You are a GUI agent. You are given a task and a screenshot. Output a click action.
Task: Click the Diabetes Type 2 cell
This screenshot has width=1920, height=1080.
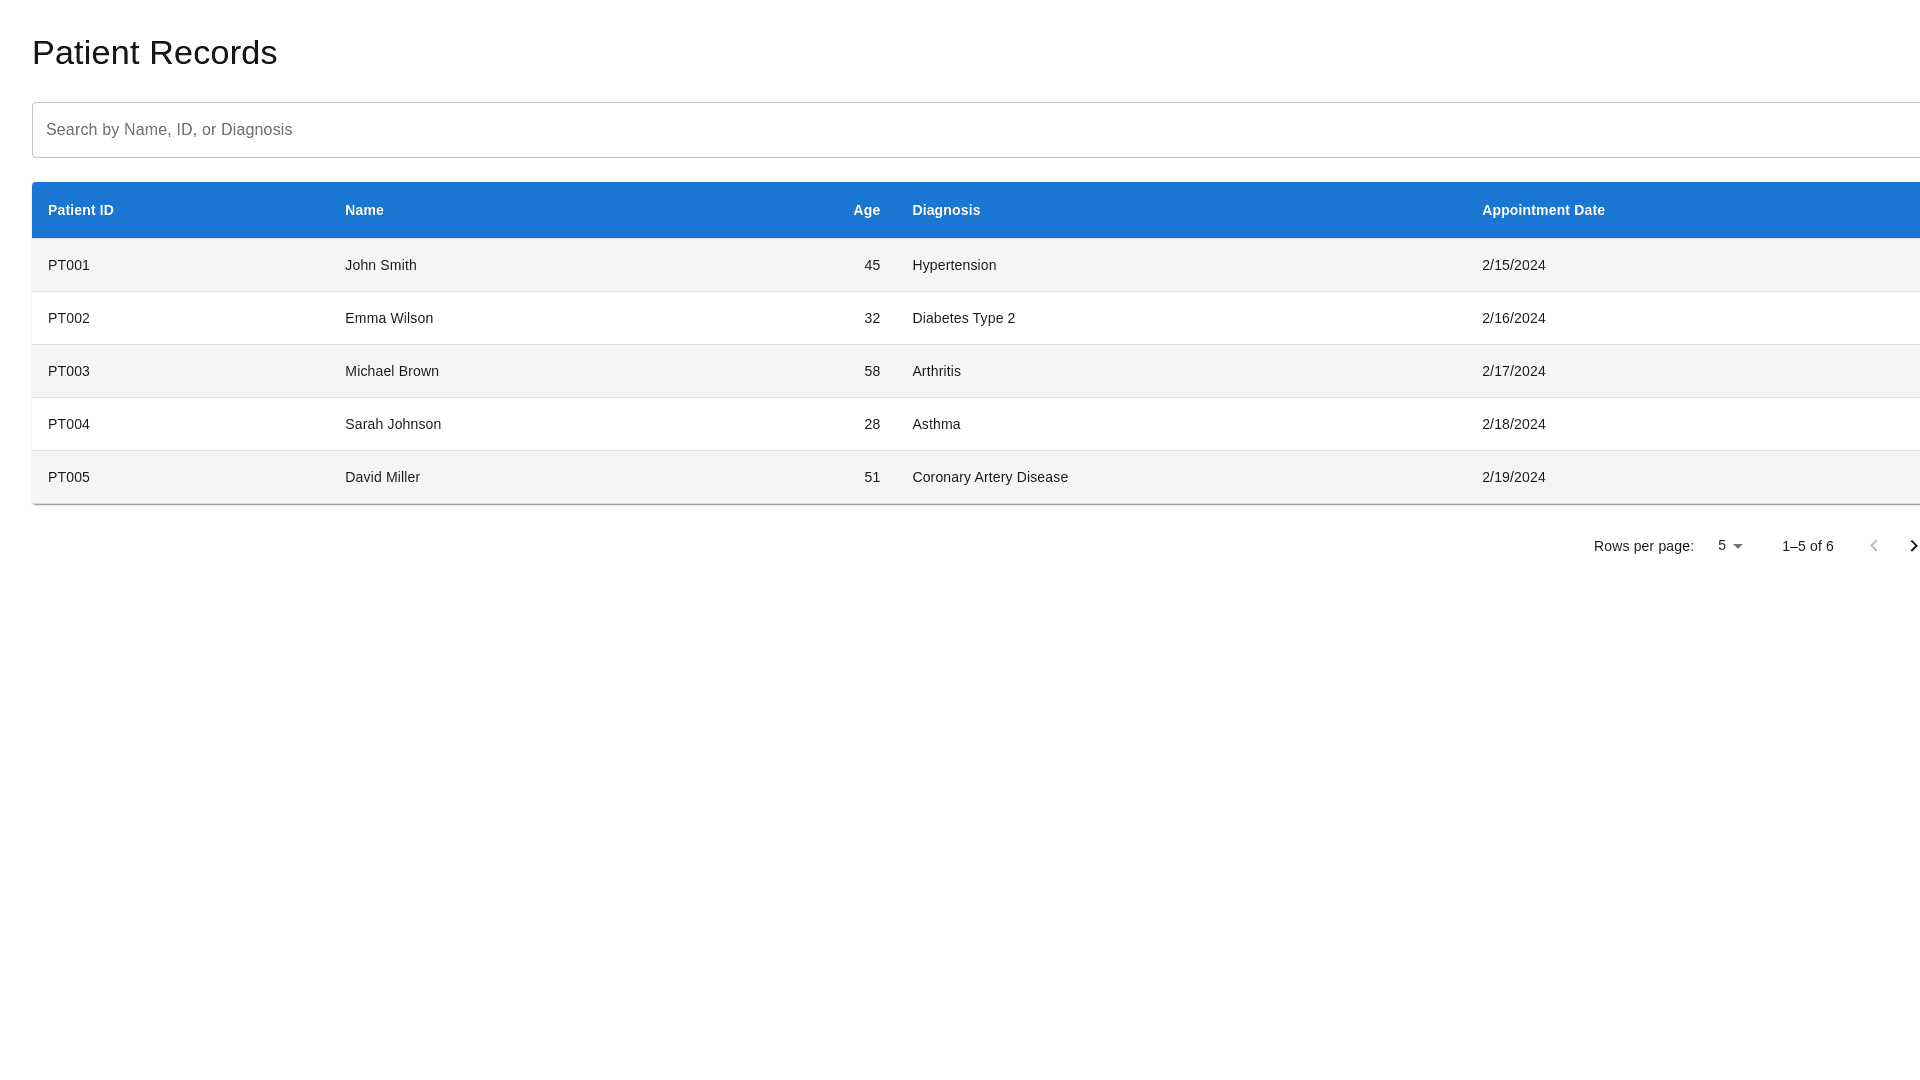pyautogui.click(x=963, y=318)
